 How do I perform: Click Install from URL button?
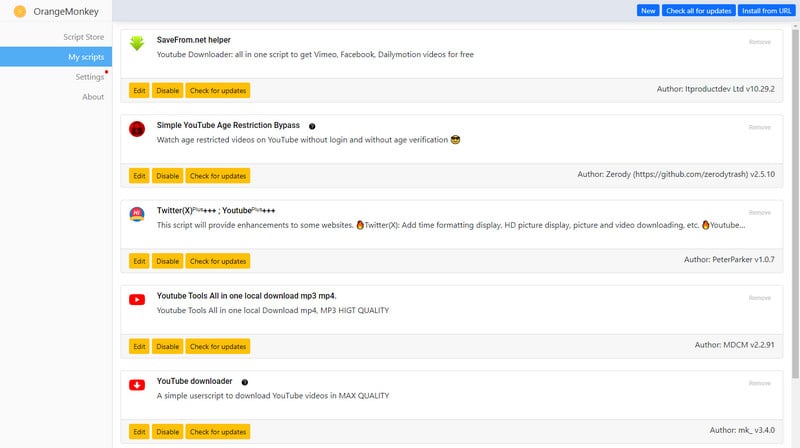pyautogui.click(x=766, y=11)
